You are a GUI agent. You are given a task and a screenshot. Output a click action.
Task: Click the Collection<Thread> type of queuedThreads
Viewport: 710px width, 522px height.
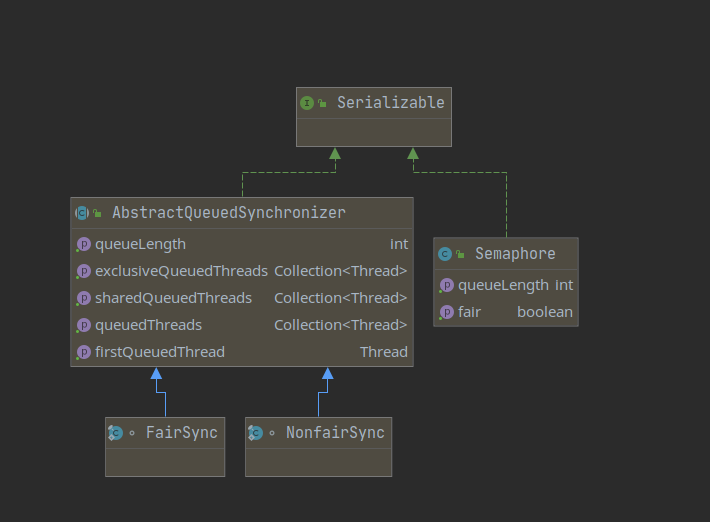tap(341, 325)
